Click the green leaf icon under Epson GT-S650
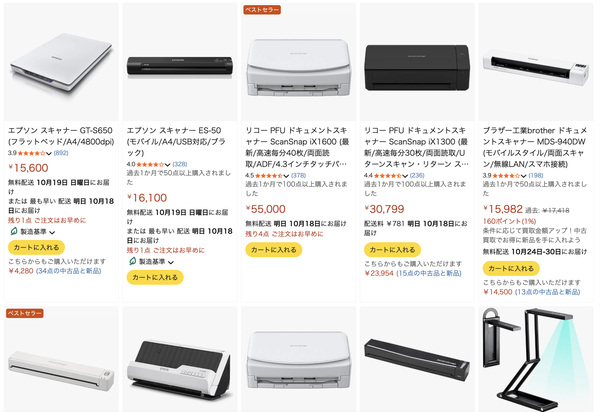 pyautogui.click(x=14, y=231)
